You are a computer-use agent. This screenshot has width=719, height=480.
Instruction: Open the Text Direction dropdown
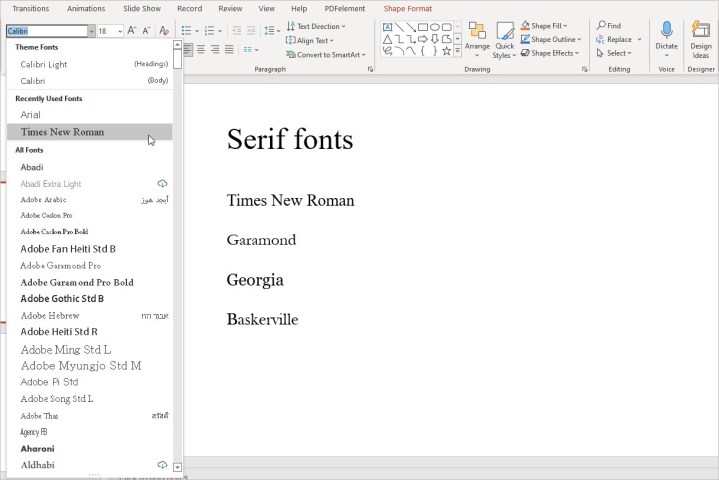[317, 26]
